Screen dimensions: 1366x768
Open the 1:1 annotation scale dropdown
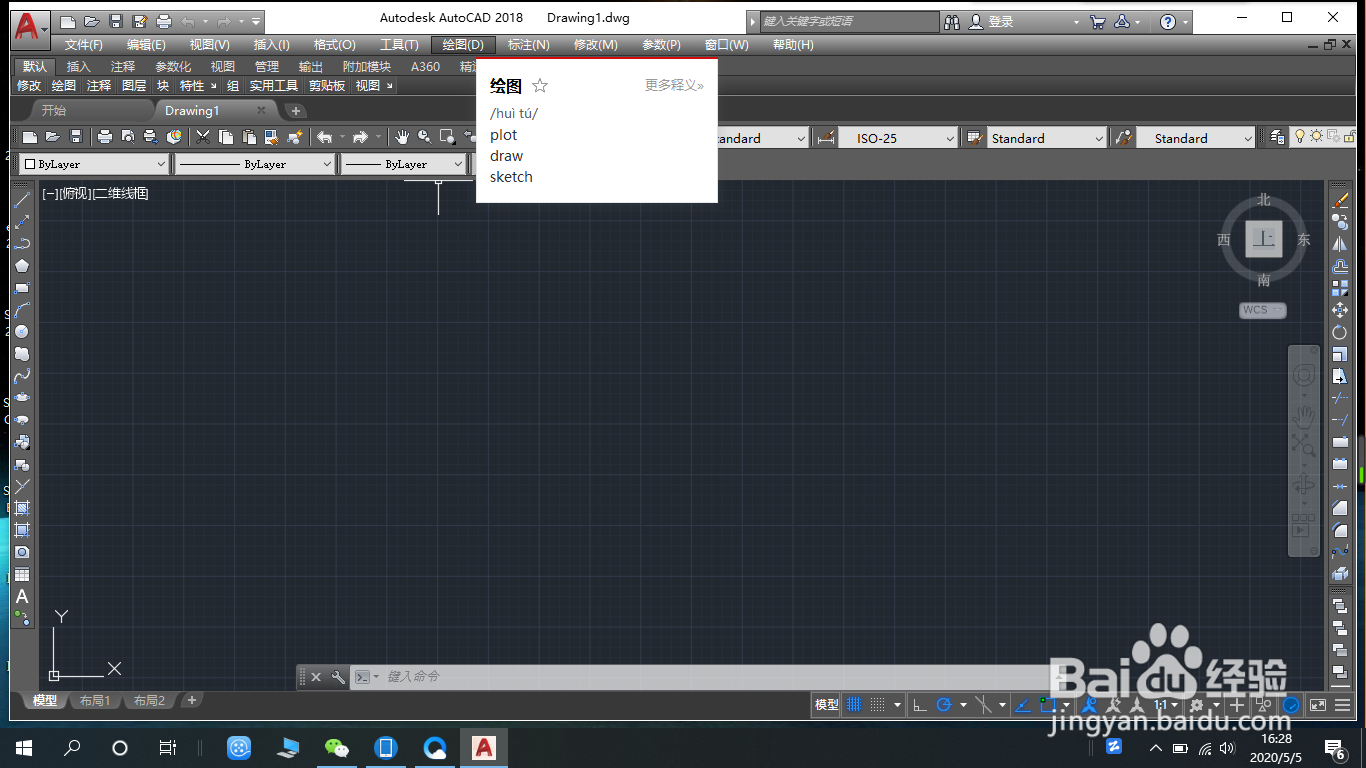pos(1166,705)
